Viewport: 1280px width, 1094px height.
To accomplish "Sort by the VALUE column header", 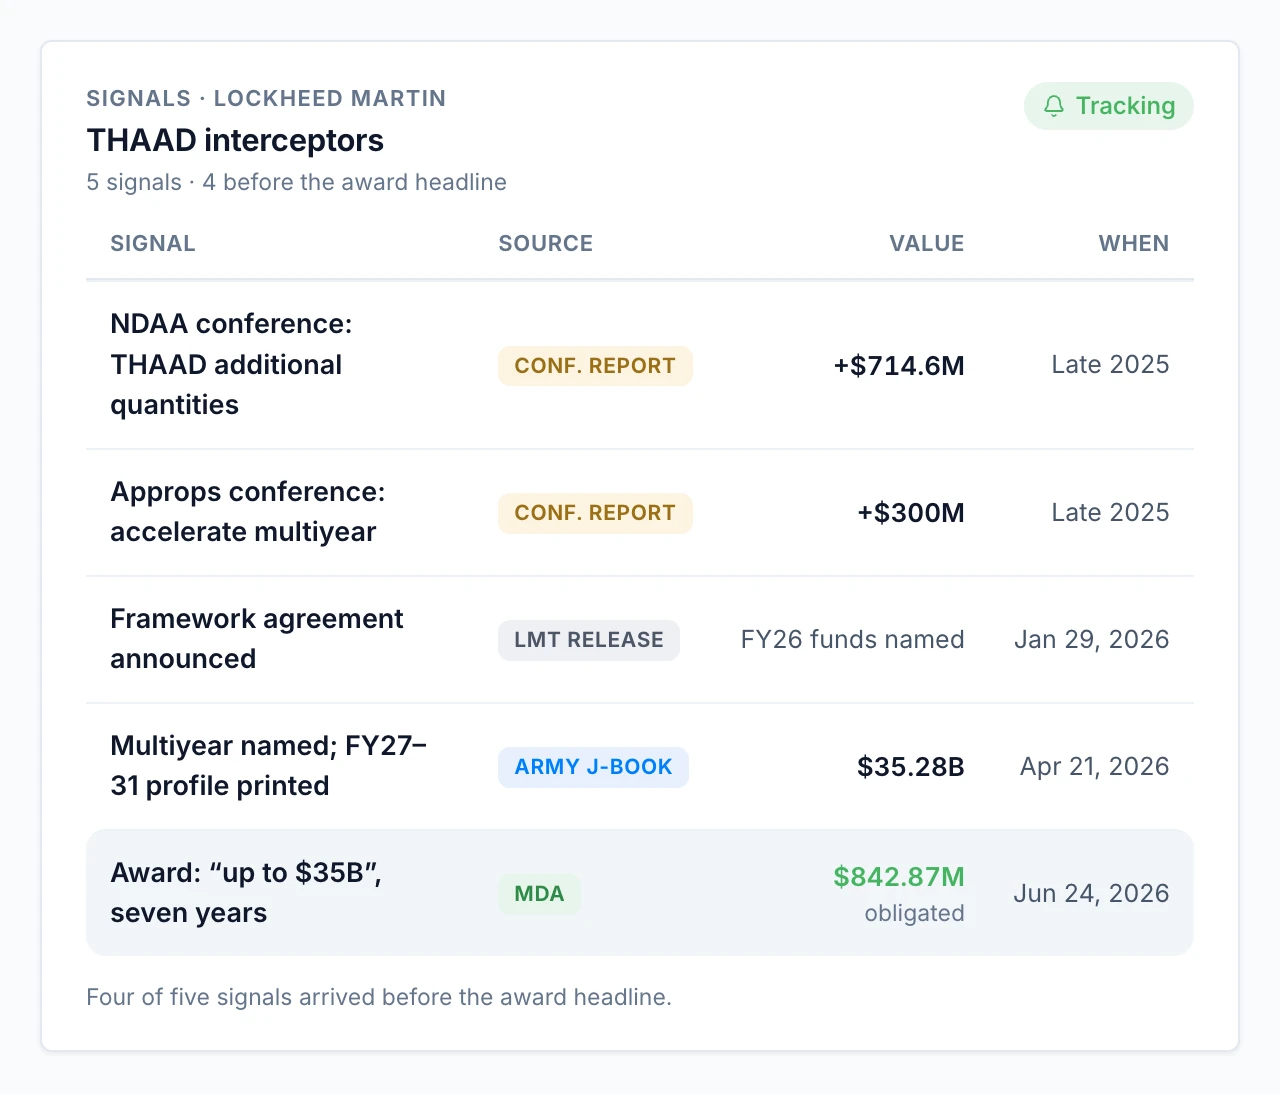I will tap(927, 243).
